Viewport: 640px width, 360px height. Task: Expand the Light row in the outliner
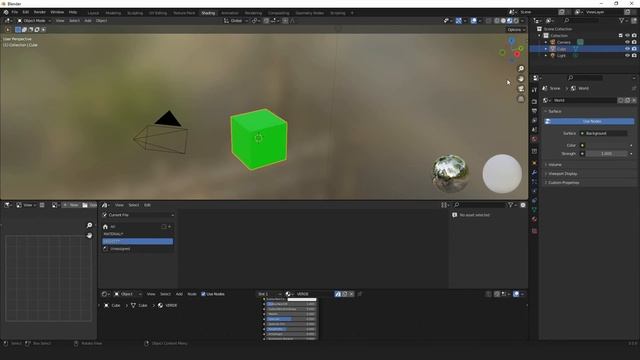(x=546, y=56)
